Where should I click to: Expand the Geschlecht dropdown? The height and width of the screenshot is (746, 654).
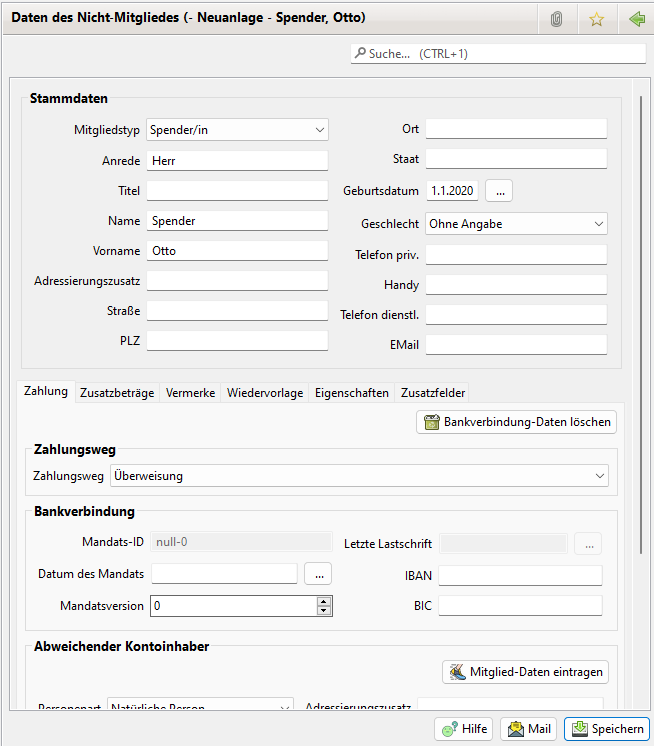[x=516, y=224]
